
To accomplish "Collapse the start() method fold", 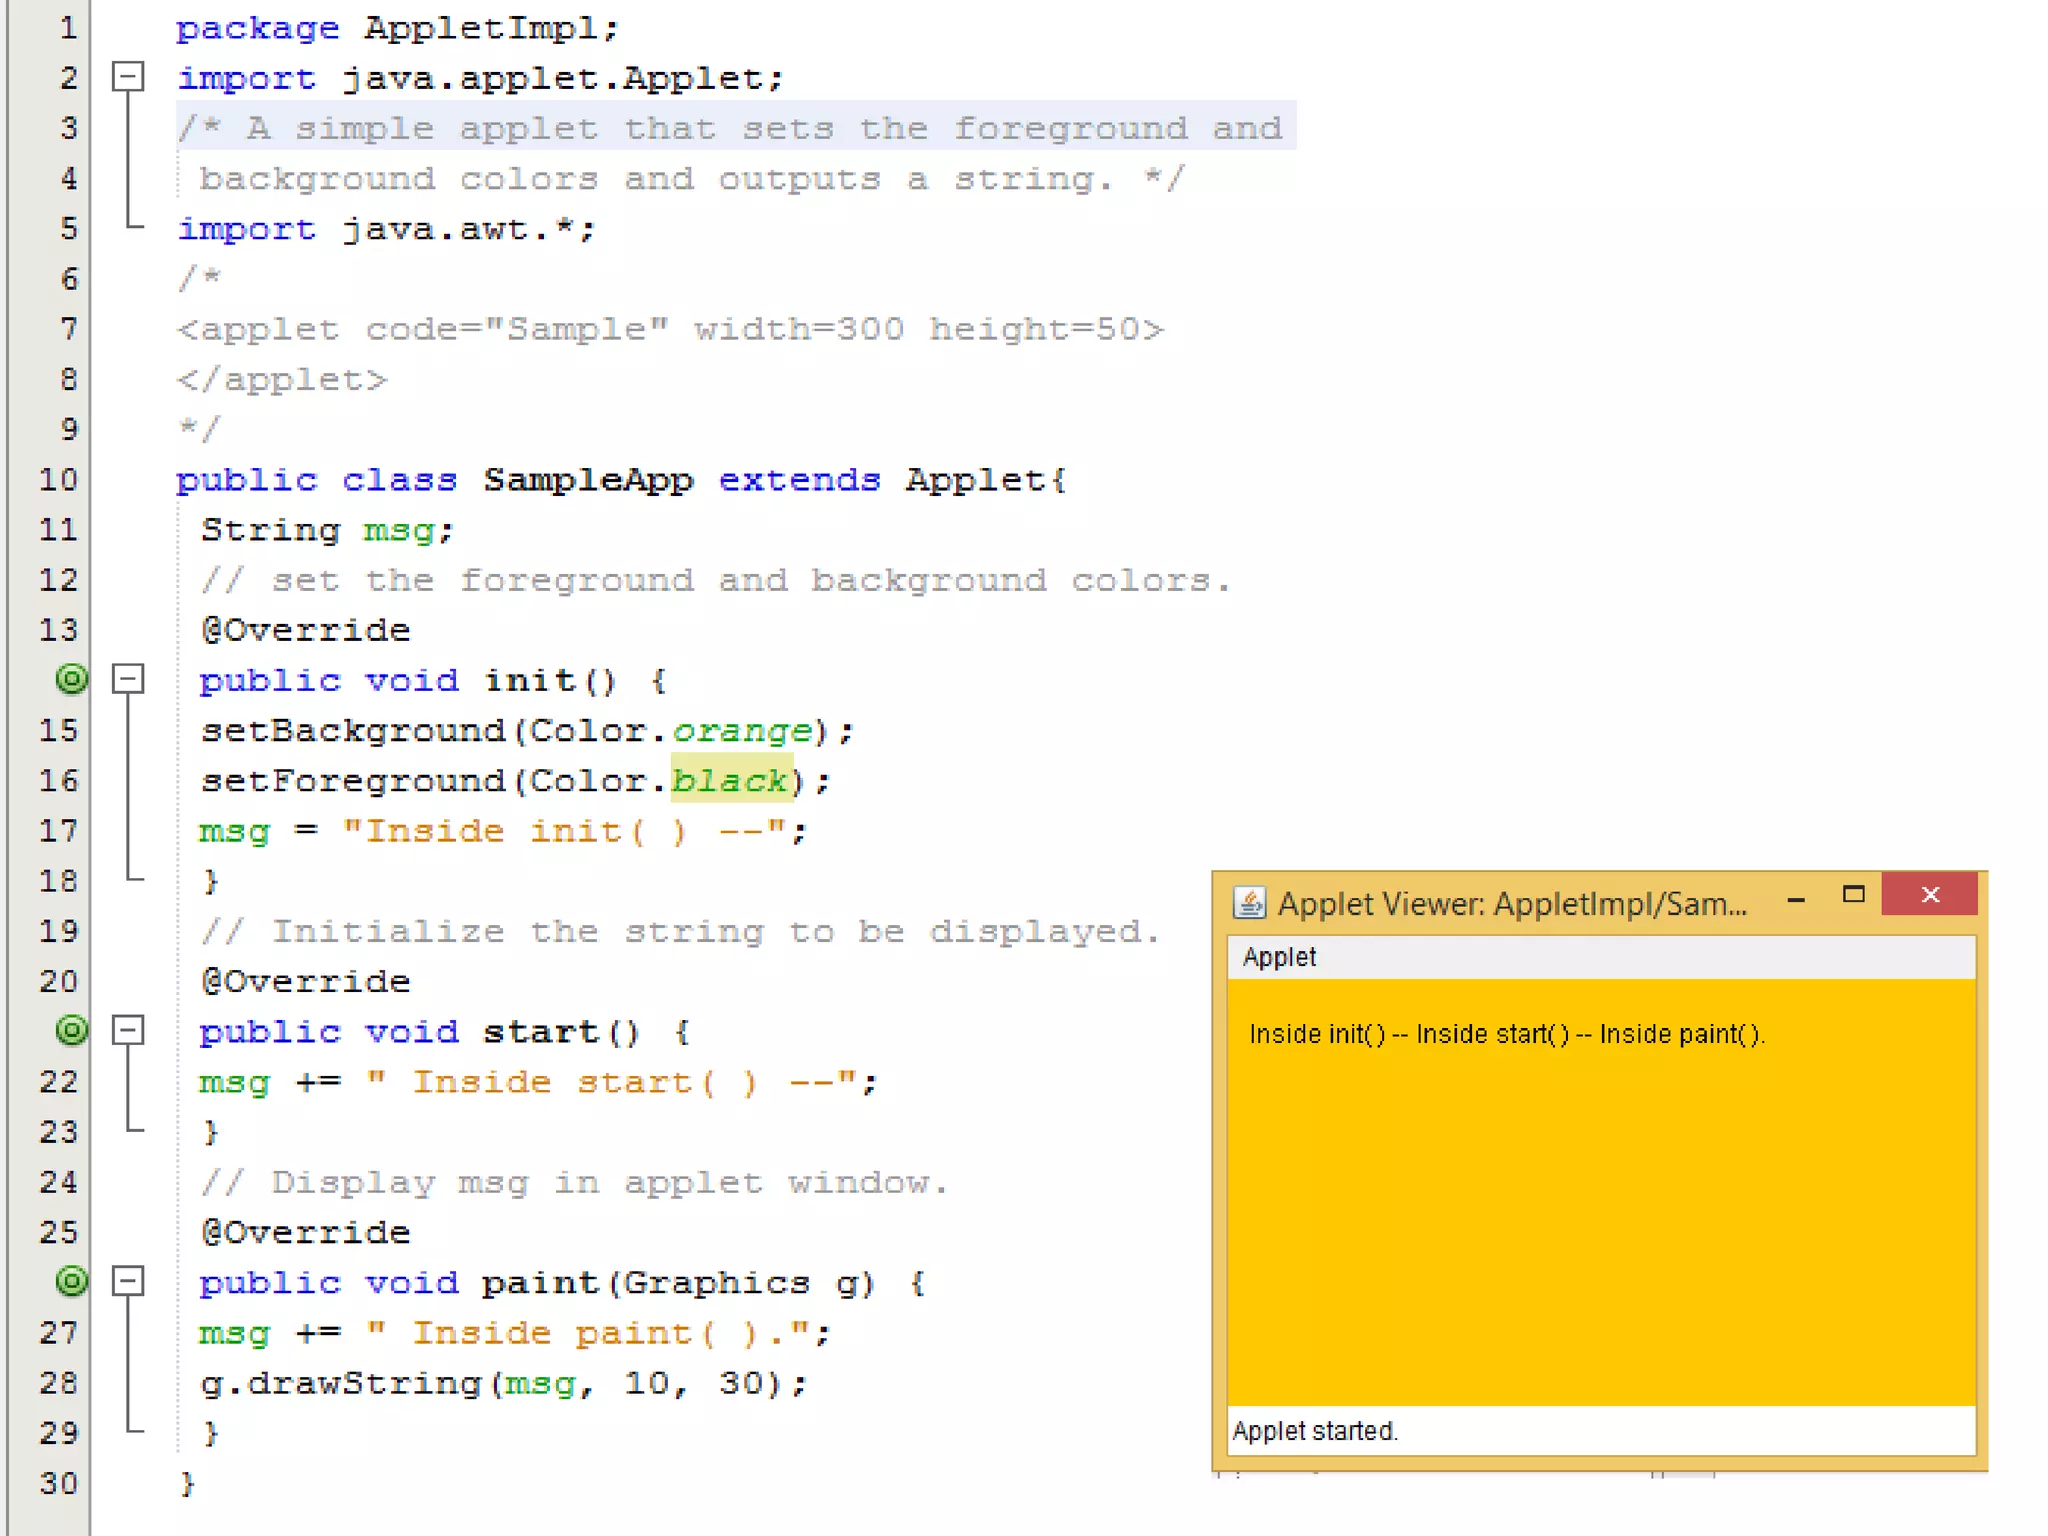I will coord(128,1030).
